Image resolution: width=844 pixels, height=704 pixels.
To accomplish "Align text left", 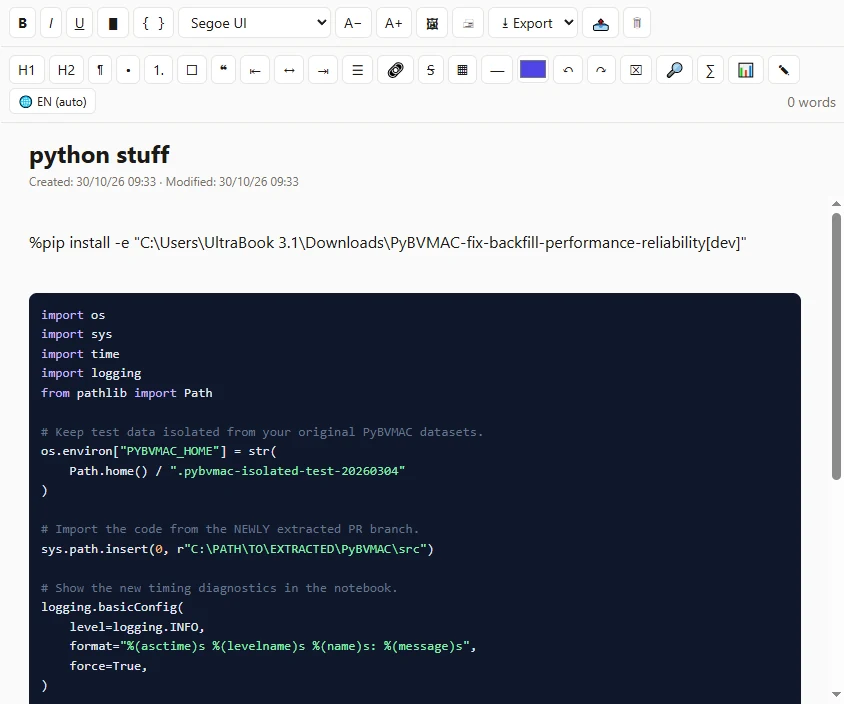I will pyautogui.click(x=255, y=70).
